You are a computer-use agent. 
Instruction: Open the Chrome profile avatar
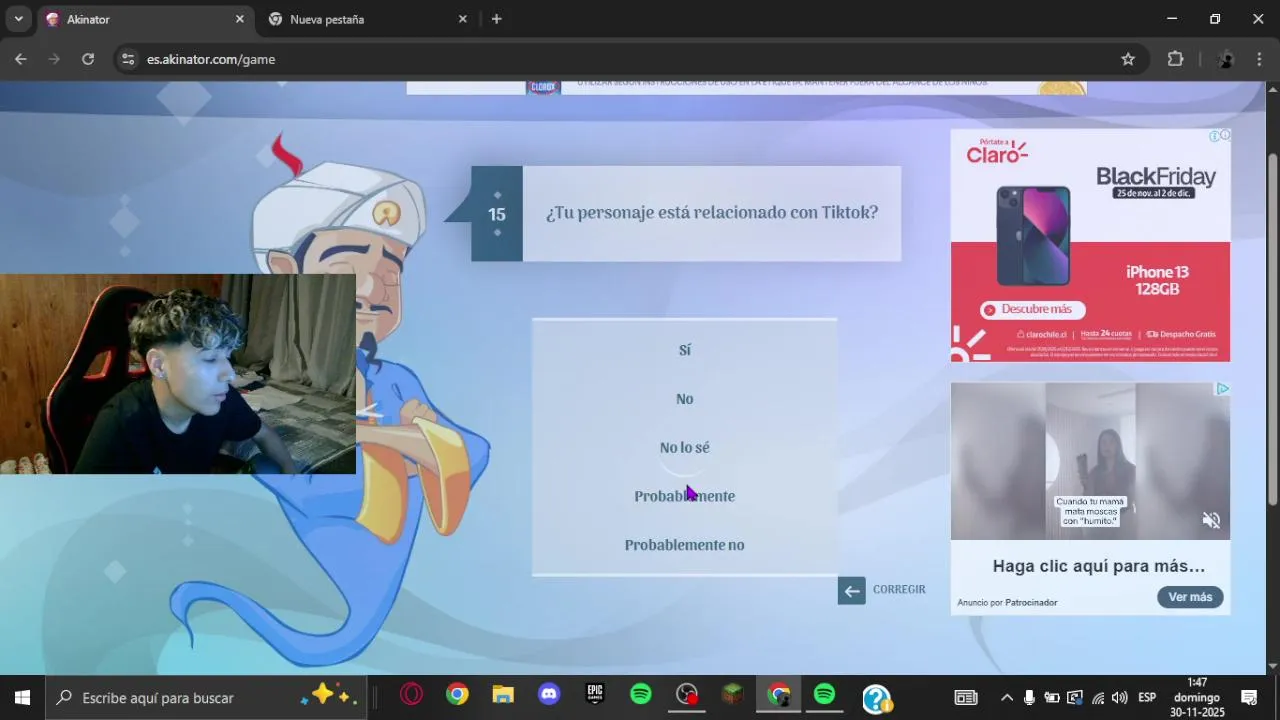point(1226,59)
